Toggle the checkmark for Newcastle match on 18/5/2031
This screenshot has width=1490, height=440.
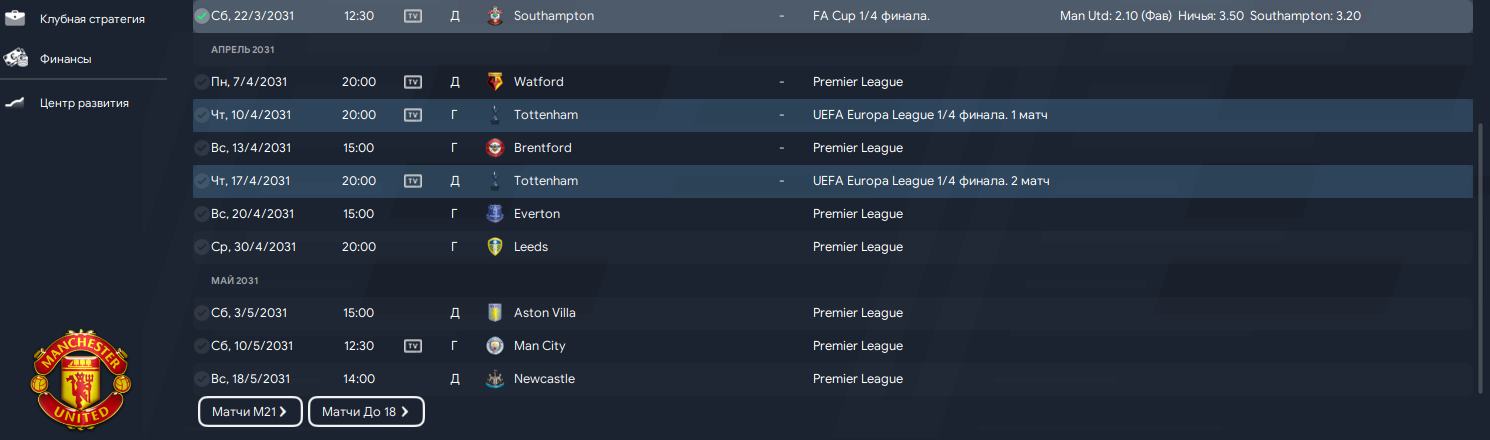[x=202, y=379]
